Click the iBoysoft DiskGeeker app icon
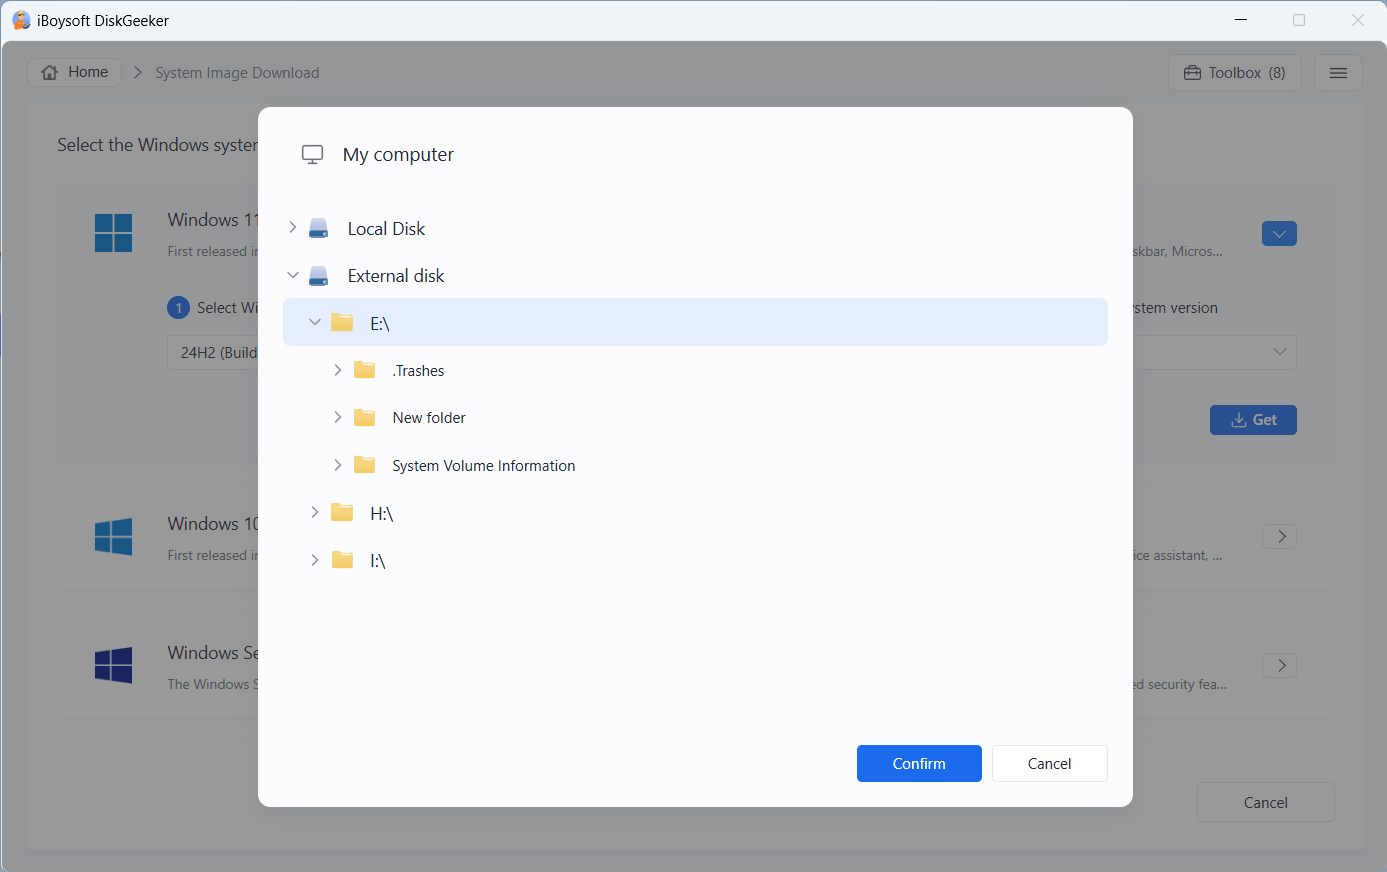1387x872 pixels. [x=21, y=20]
